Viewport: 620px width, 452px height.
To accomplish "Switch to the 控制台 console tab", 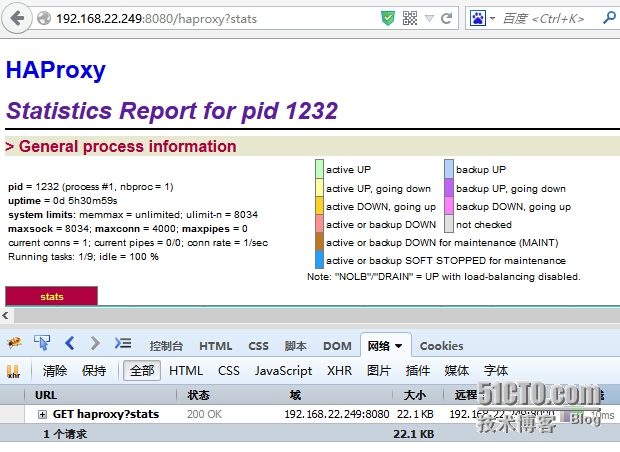I will pos(166,346).
